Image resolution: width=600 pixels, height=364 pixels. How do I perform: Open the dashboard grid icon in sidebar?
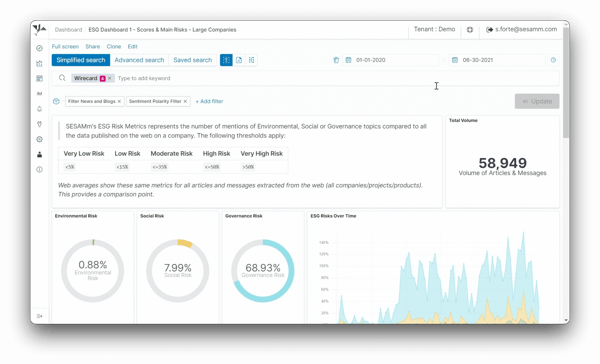39,78
